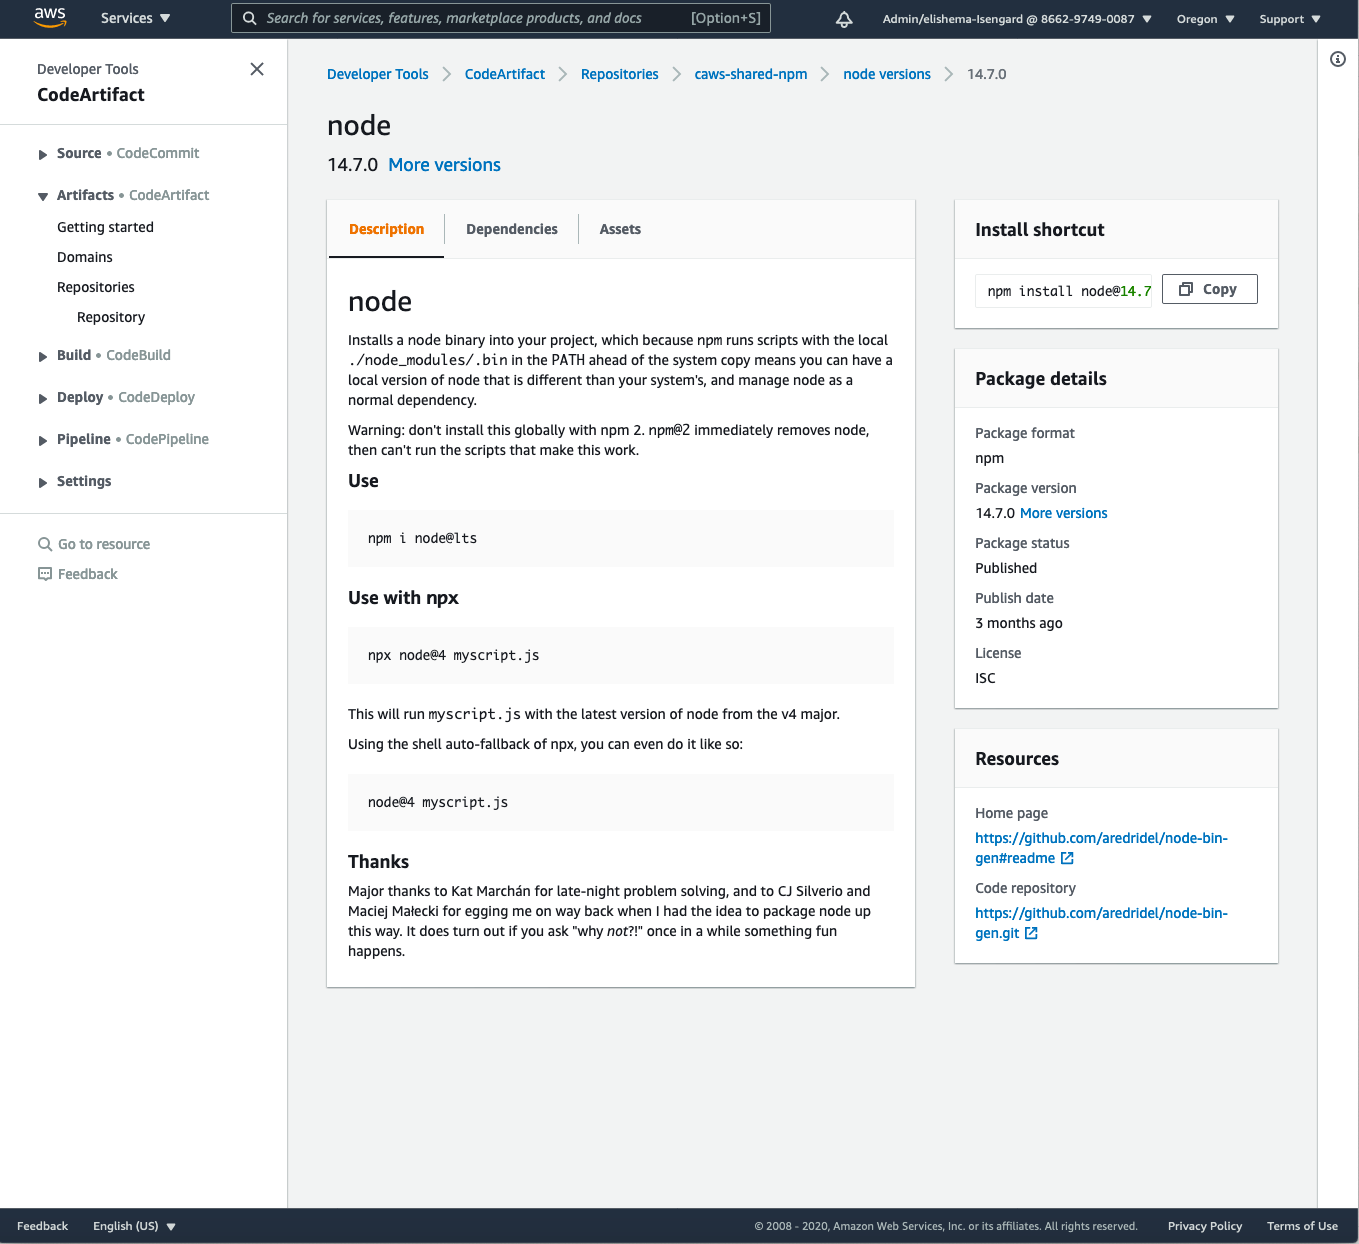Image resolution: width=1359 pixels, height=1244 pixels.
Task: Click caws-shared-npm breadcrumb link
Action: (751, 74)
